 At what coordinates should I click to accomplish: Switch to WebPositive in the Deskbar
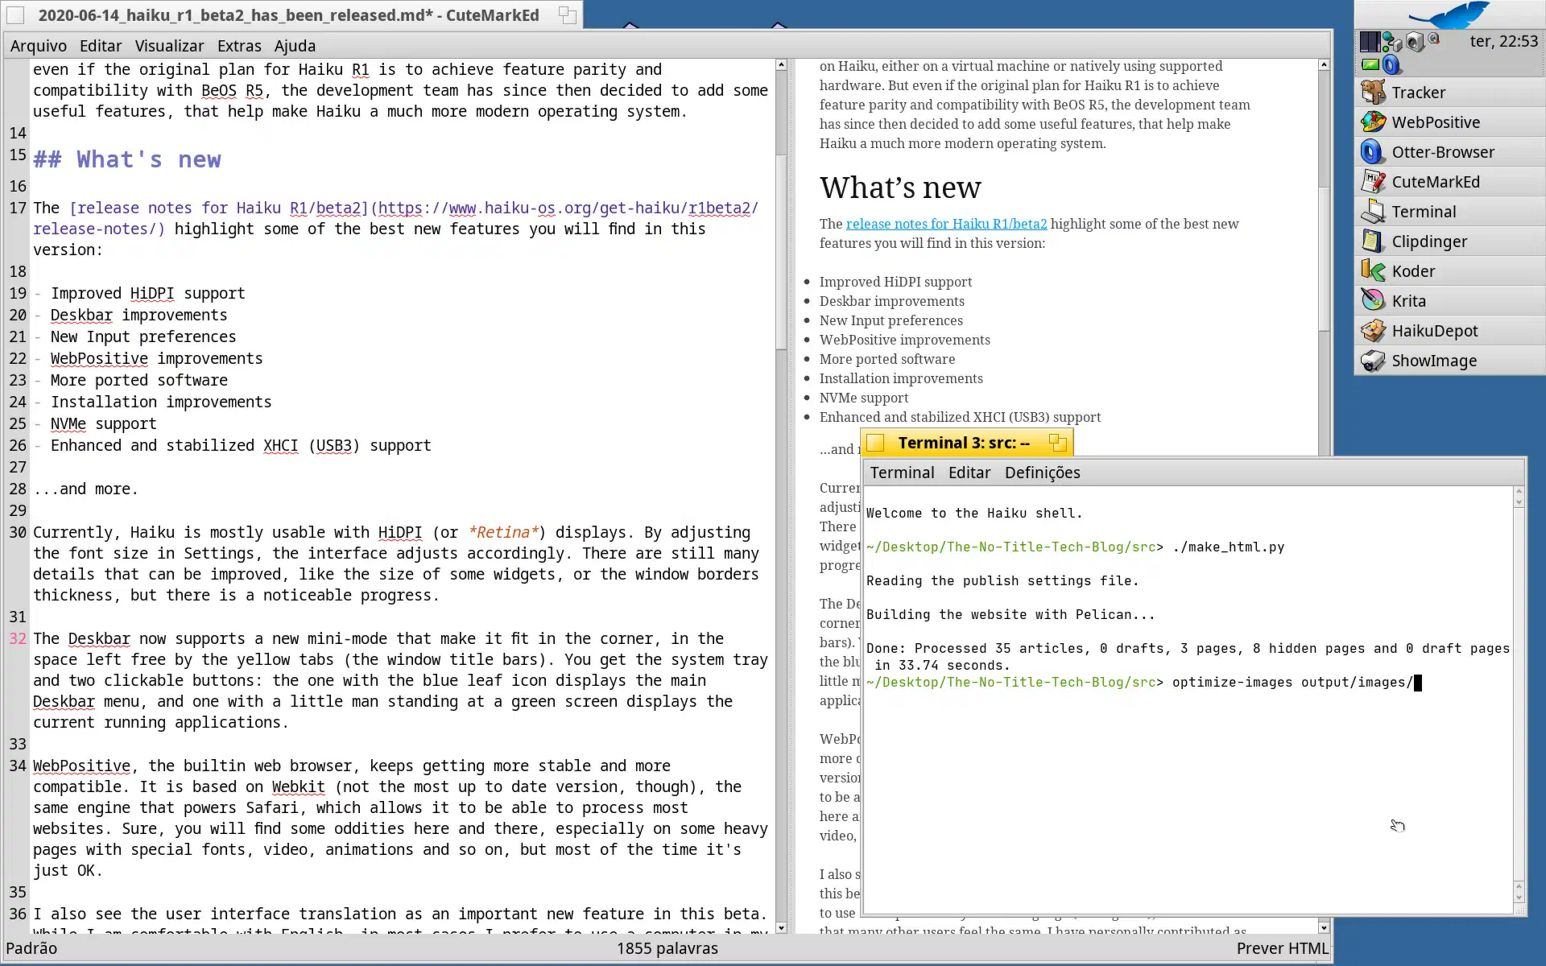coord(1434,122)
